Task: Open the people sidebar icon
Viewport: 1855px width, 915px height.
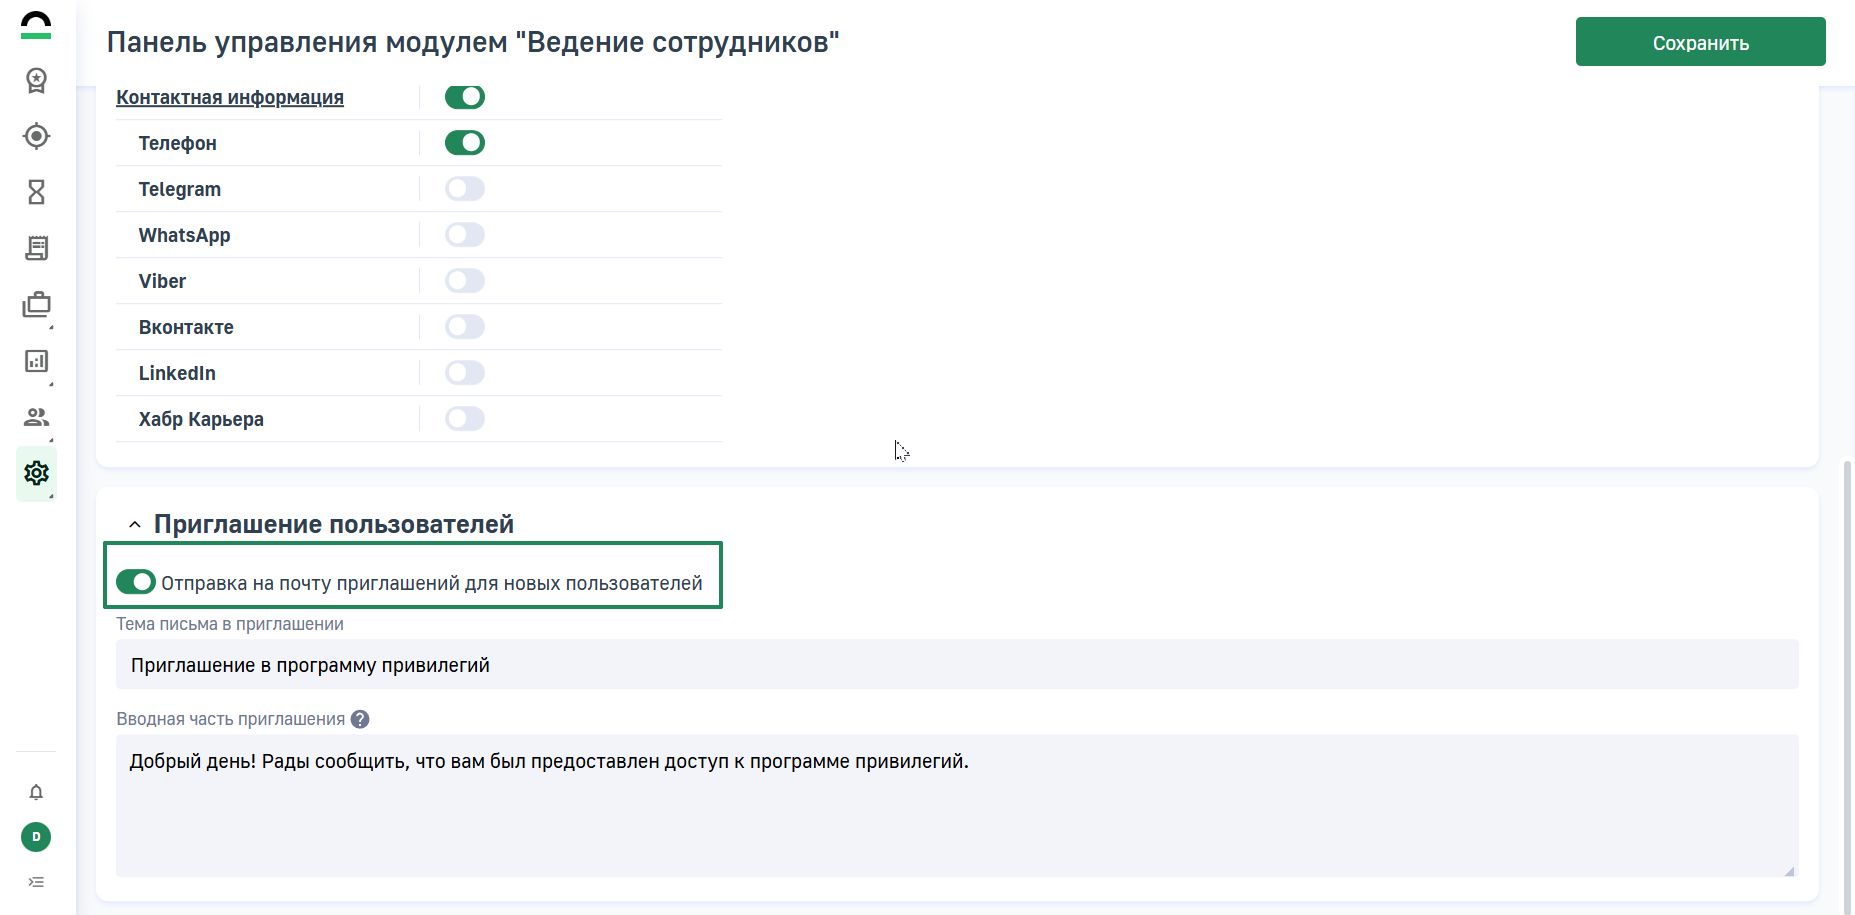Action: [36, 417]
